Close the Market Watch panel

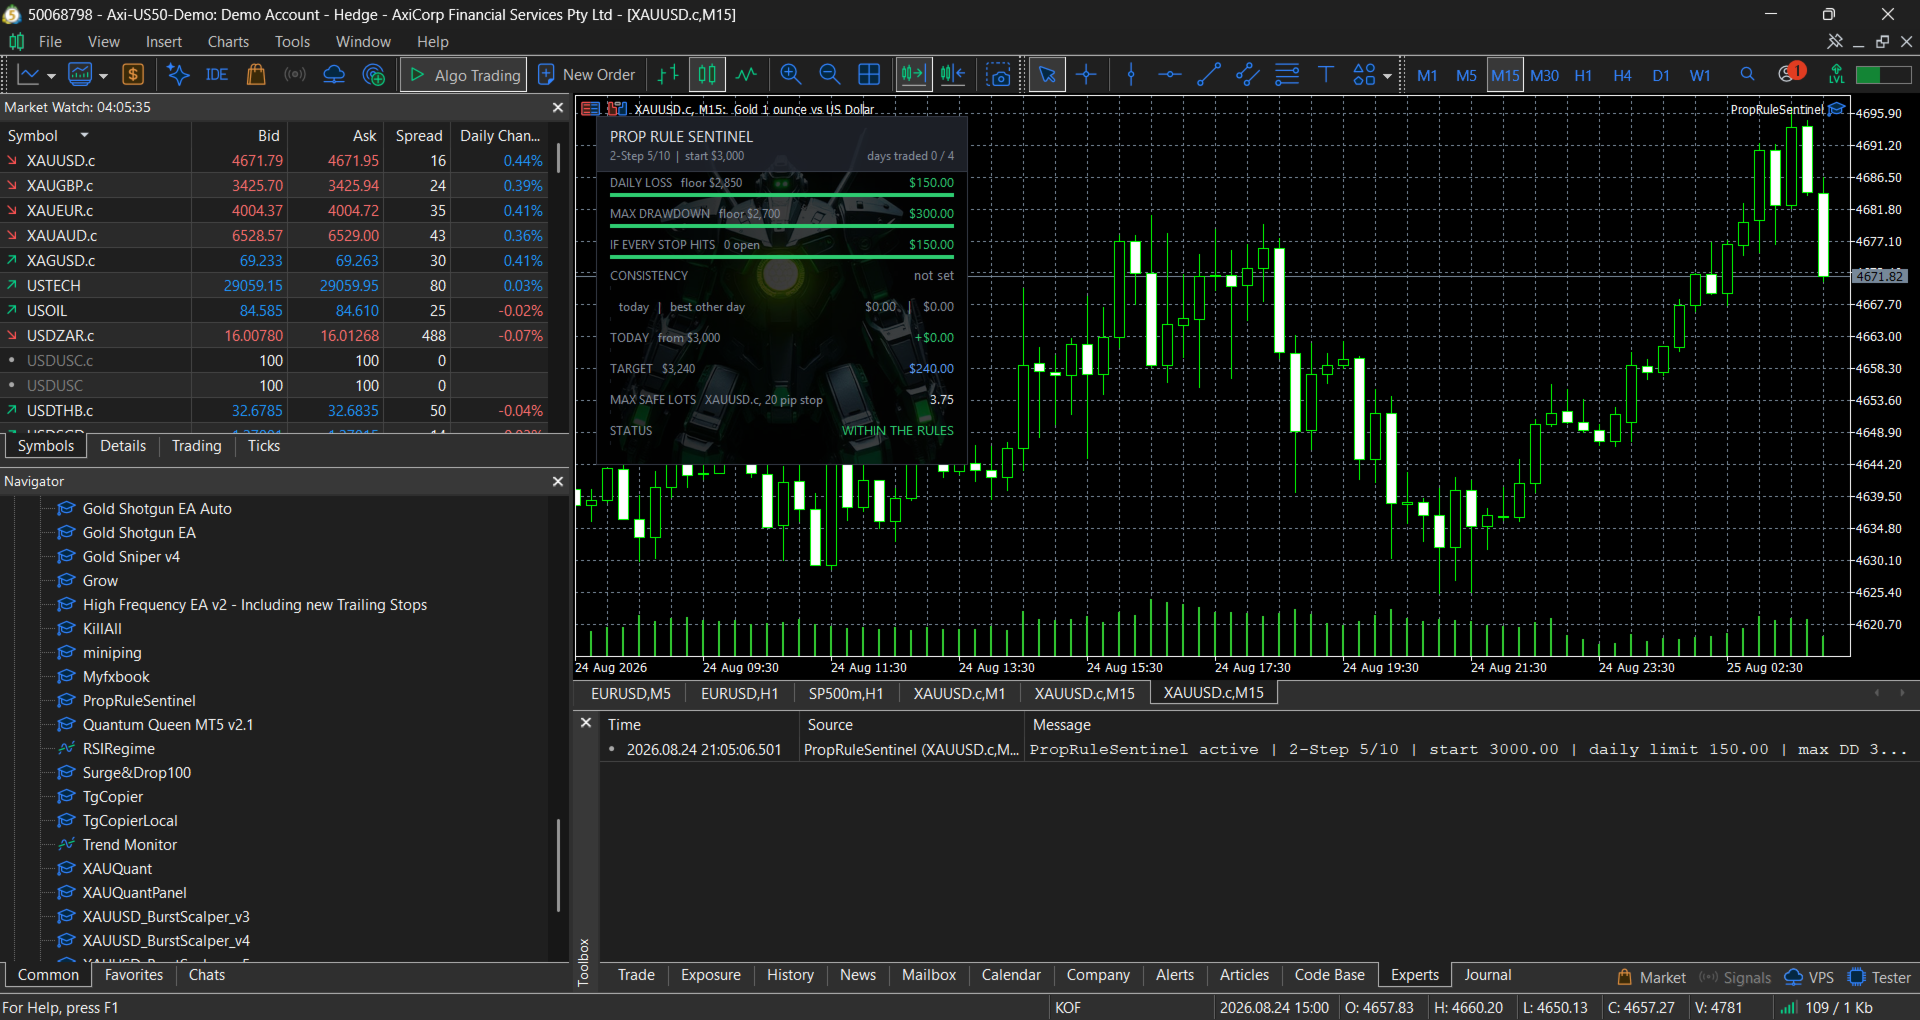[x=558, y=107]
